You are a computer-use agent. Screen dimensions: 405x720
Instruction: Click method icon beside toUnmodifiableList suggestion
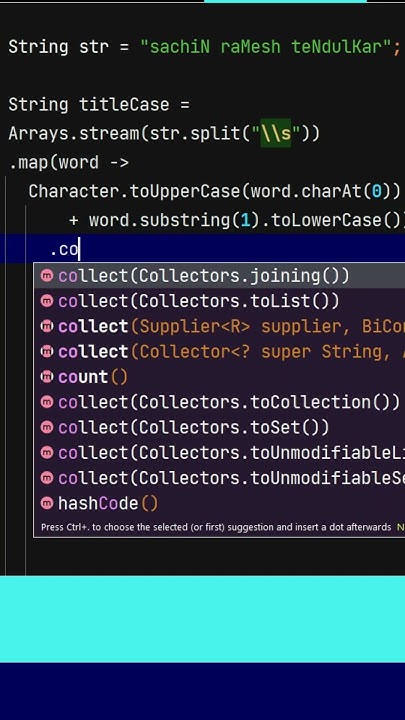tap(47, 453)
